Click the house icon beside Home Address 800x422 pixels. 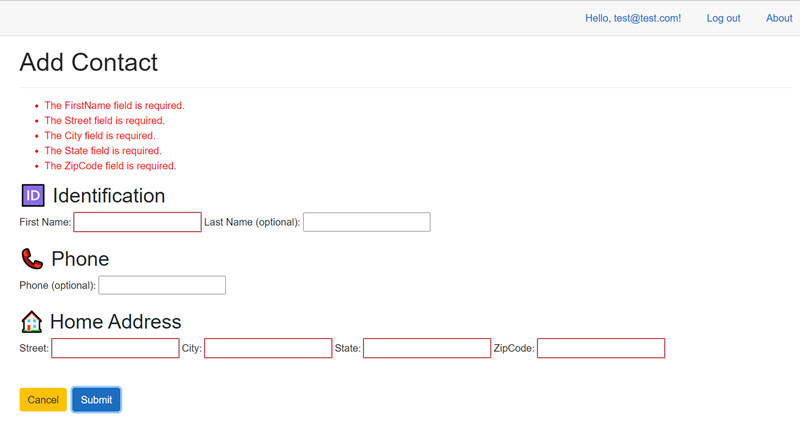pyautogui.click(x=32, y=321)
